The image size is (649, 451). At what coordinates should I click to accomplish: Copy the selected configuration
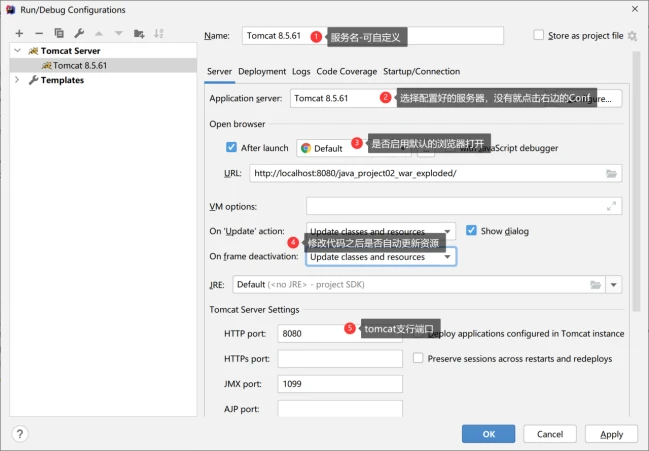(59, 33)
